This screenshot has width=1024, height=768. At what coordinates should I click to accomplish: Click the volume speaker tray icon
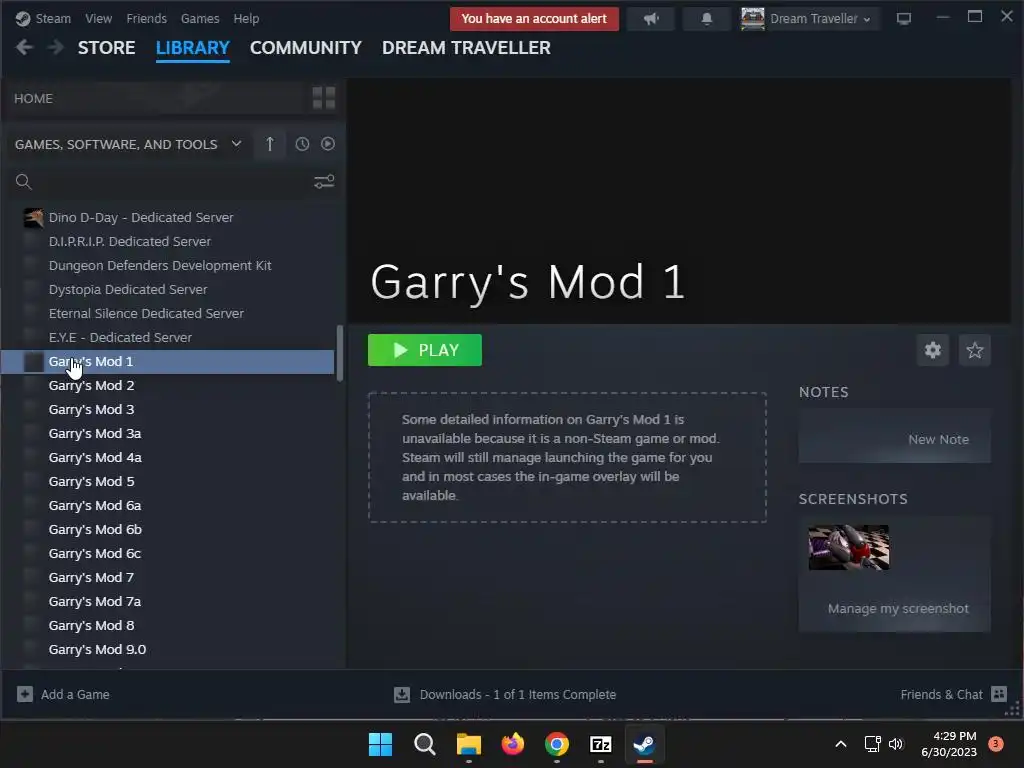point(896,744)
